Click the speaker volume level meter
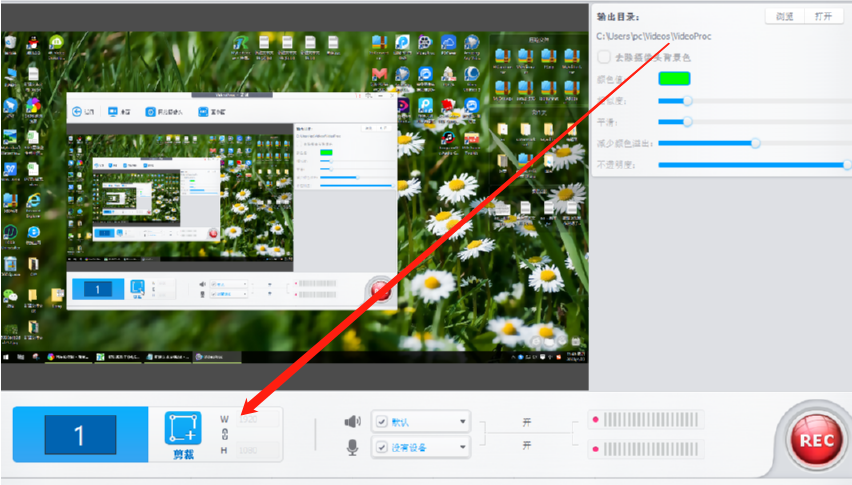This screenshot has height=485, width=852. click(x=646, y=419)
